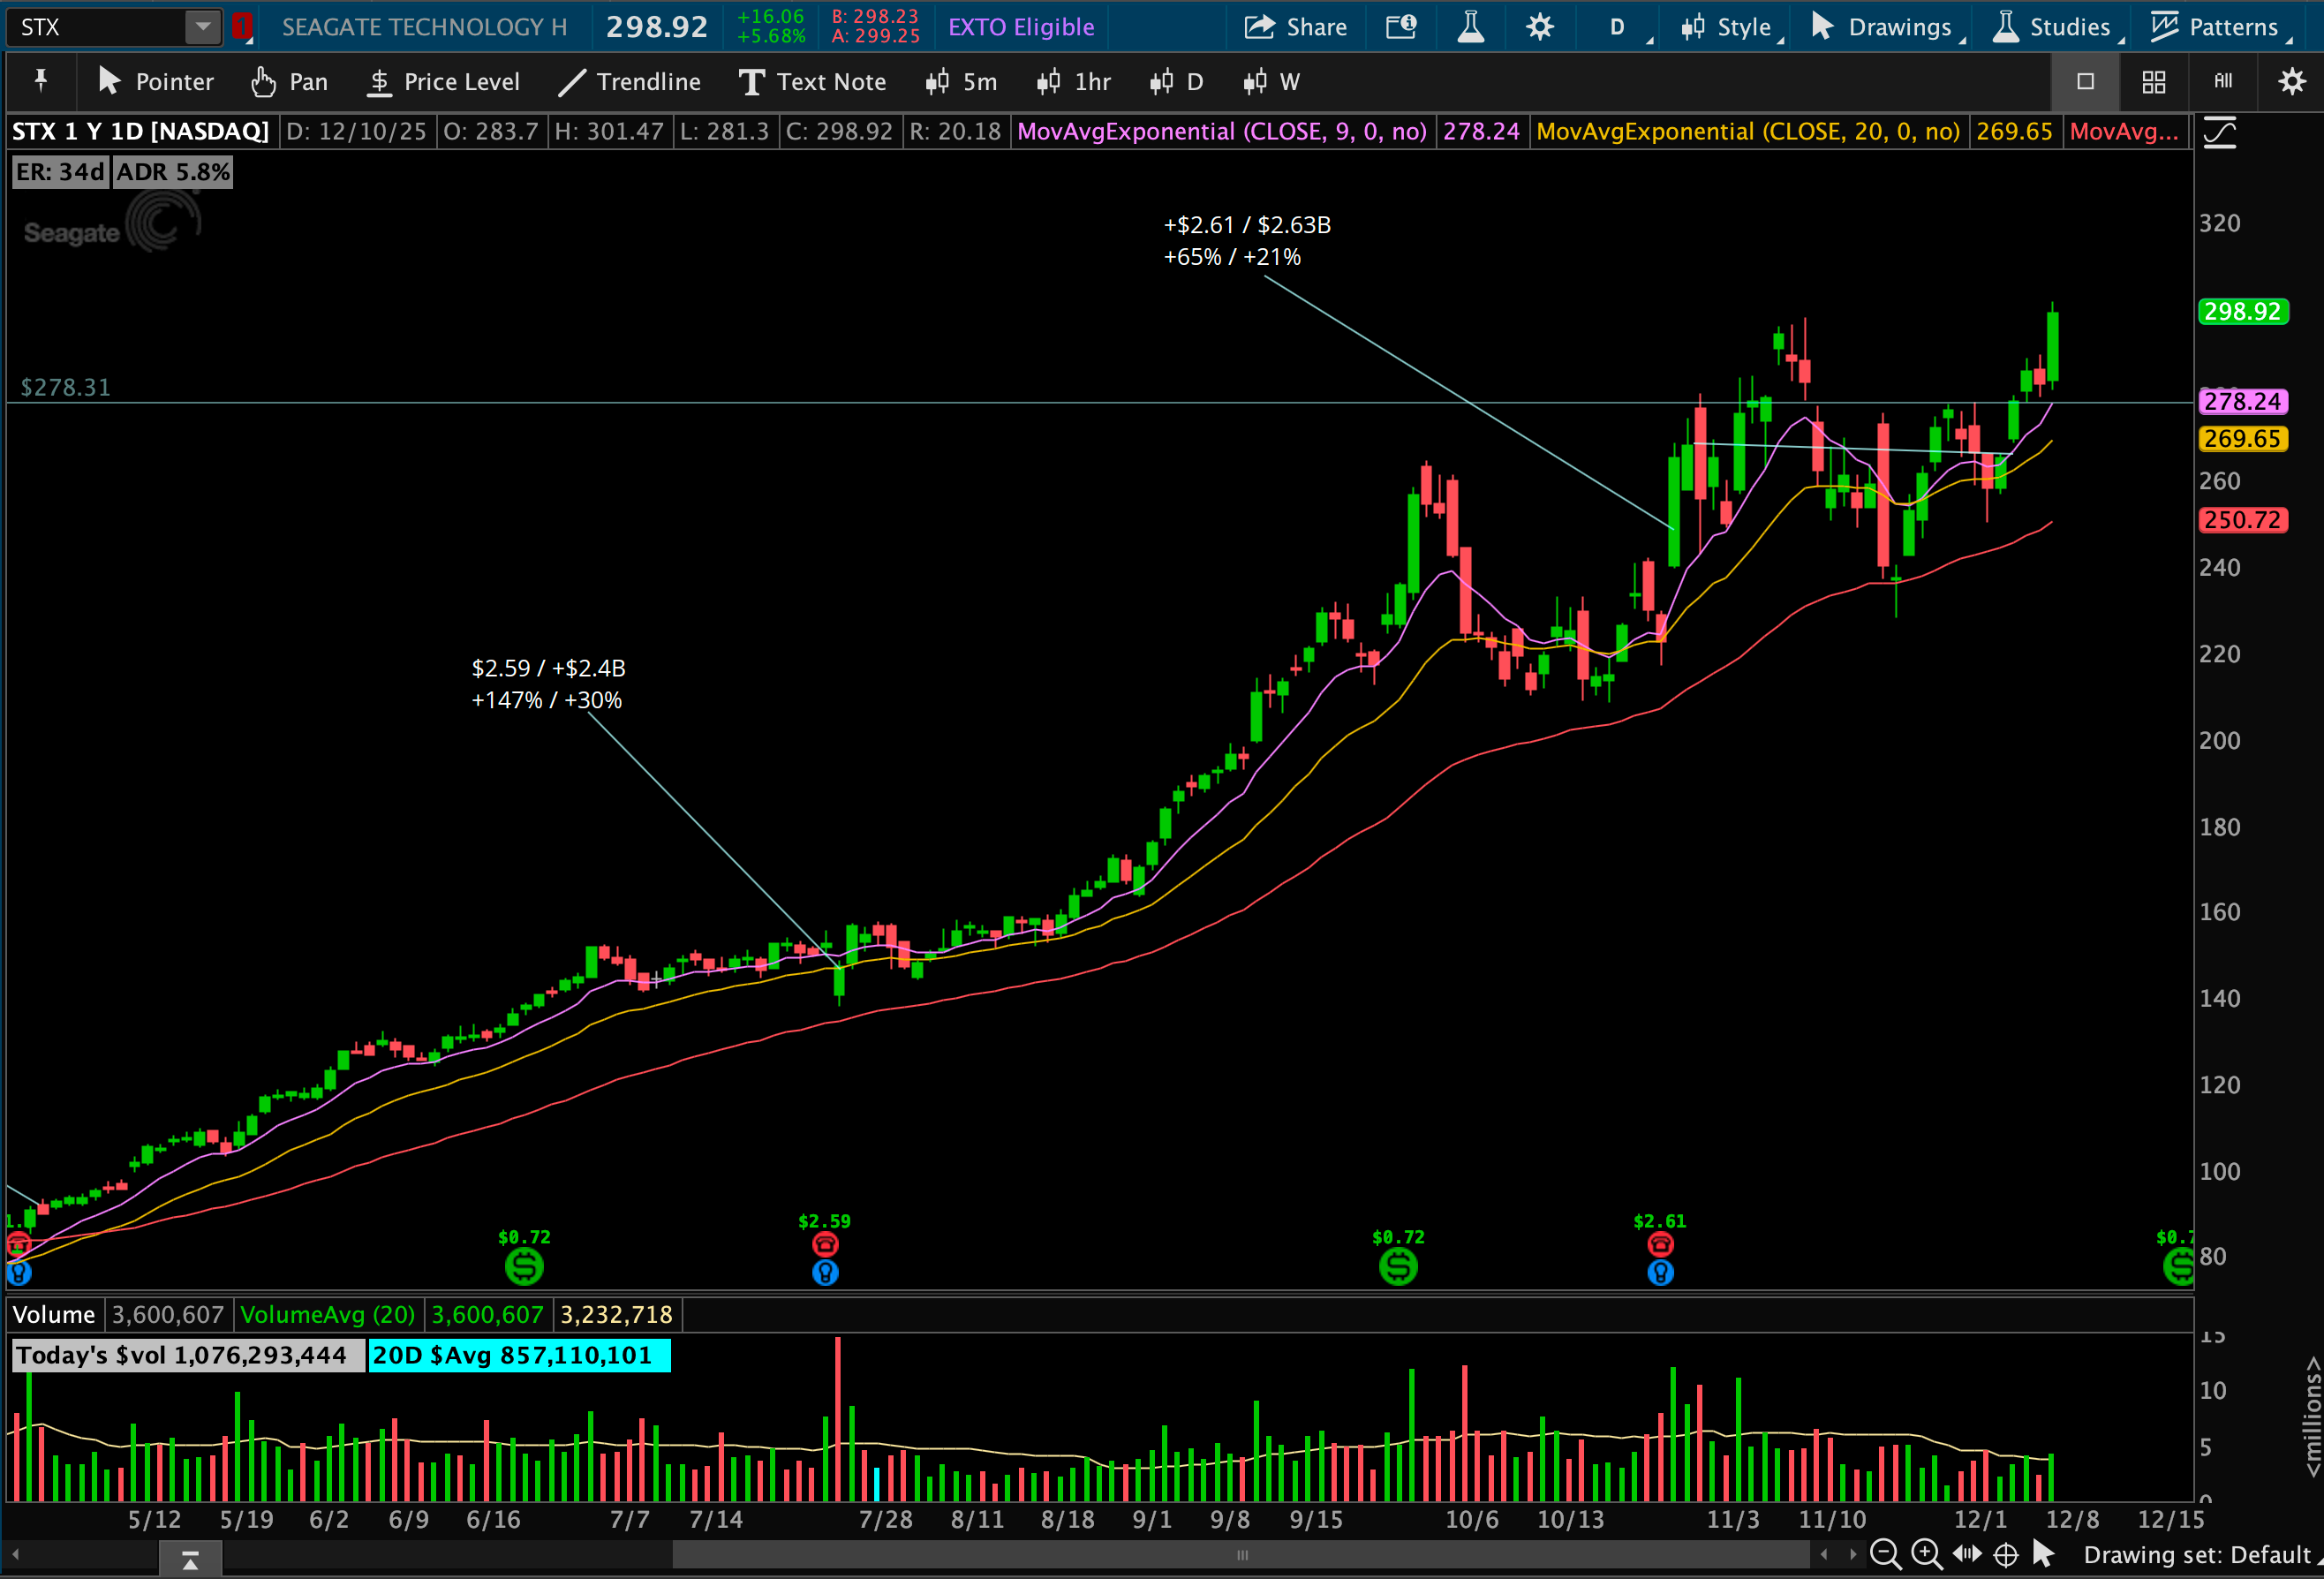Switch to the 5m timeframe button
The height and width of the screenshot is (1579, 2324).
(x=962, y=82)
